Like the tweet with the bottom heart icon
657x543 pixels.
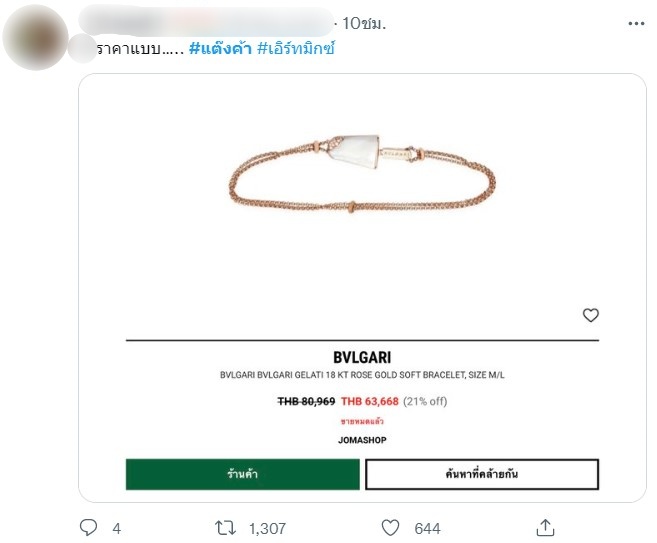pyautogui.click(x=391, y=527)
